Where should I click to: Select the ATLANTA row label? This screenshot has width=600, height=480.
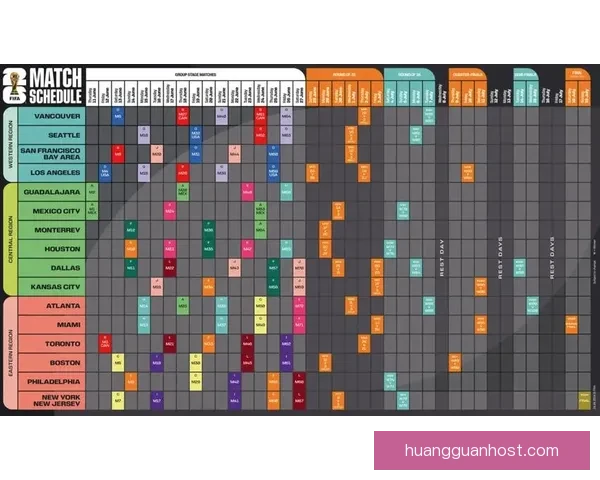click(x=52, y=305)
